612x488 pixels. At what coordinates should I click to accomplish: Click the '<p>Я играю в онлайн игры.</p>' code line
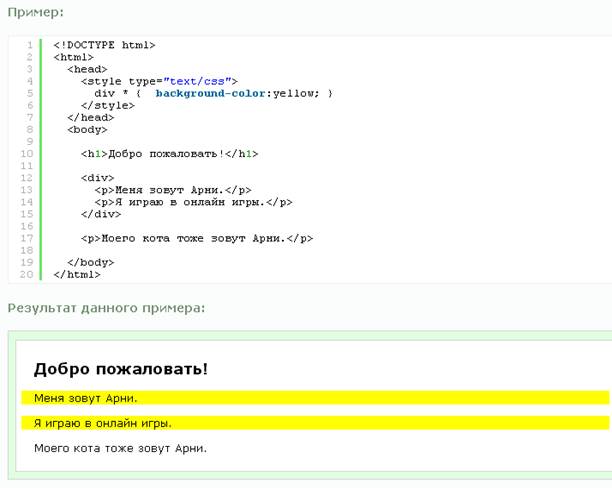point(193,202)
